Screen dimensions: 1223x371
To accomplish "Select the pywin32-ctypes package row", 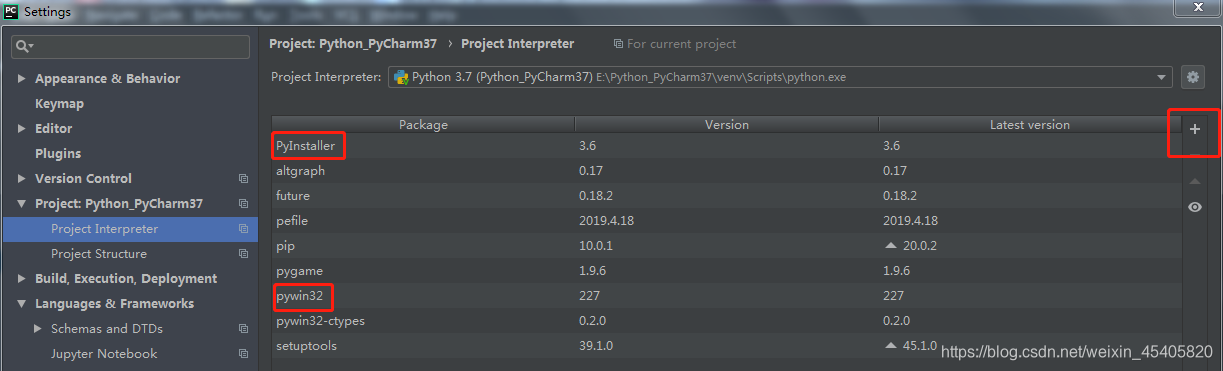I will click(x=726, y=321).
